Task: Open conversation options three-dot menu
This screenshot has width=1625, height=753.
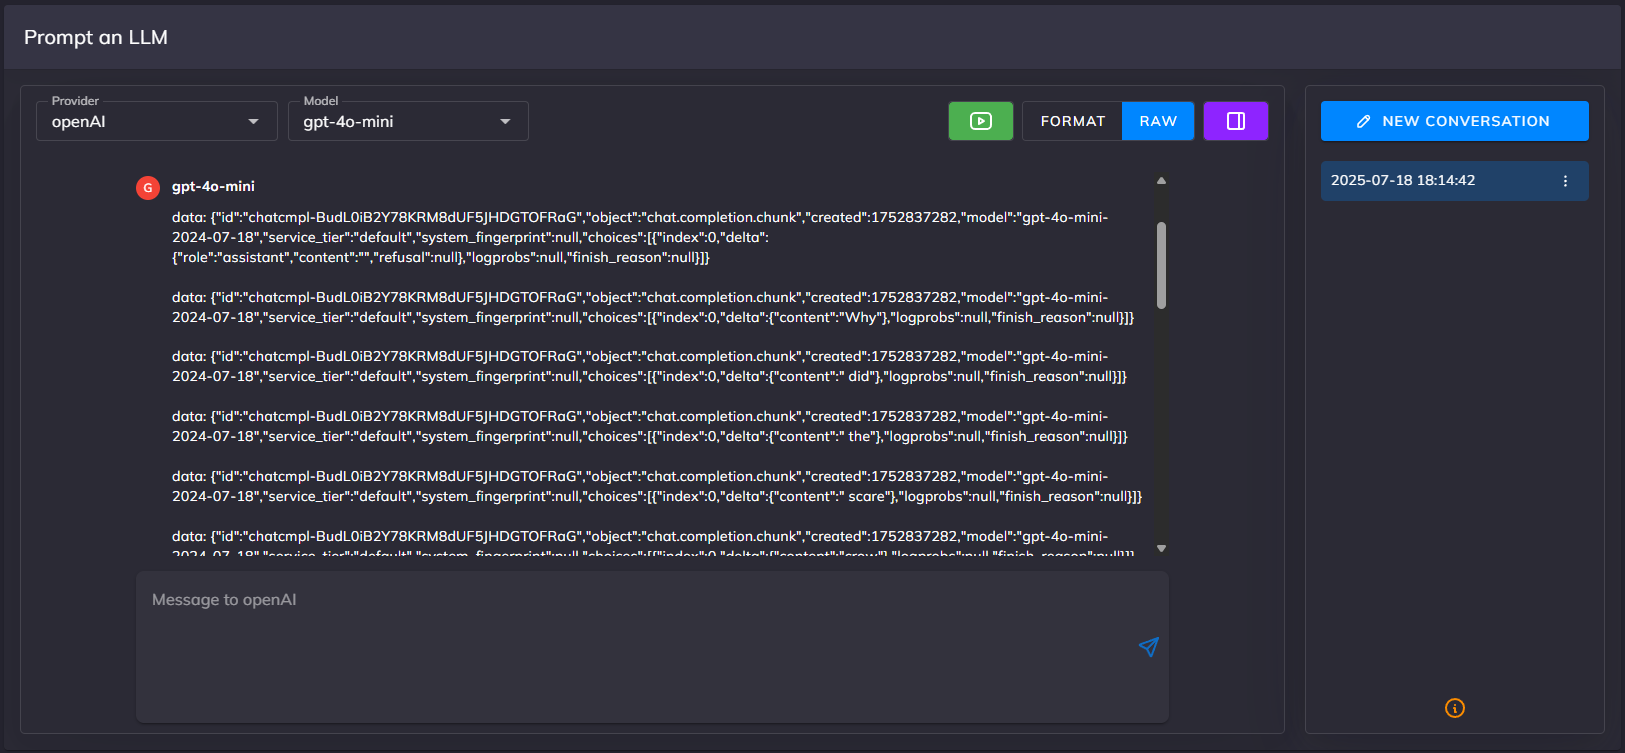Action: pyautogui.click(x=1565, y=181)
